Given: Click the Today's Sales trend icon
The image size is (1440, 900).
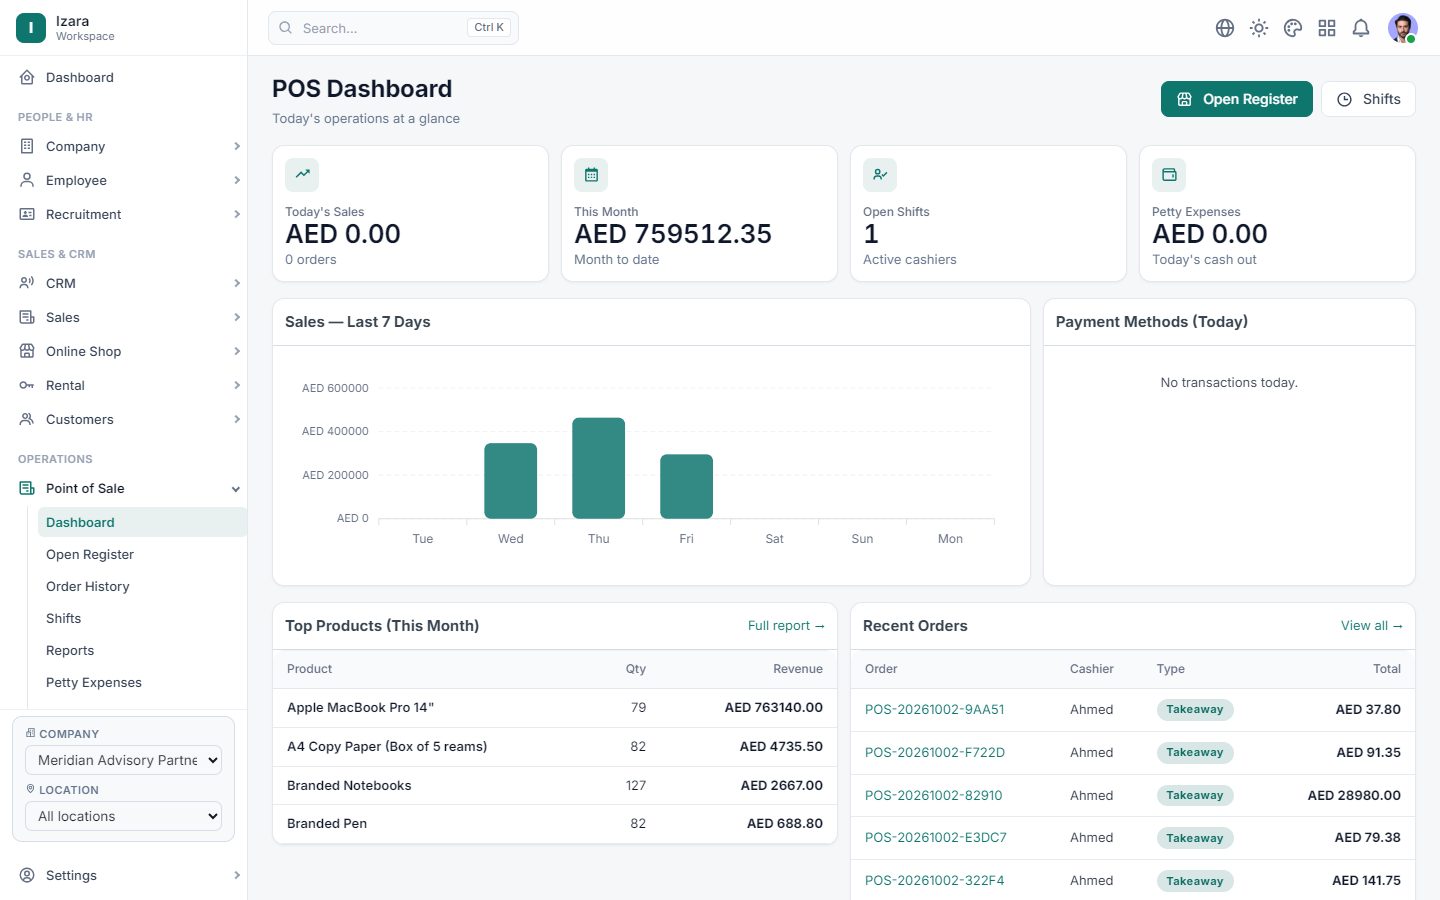Looking at the screenshot, I should (302, 175).
